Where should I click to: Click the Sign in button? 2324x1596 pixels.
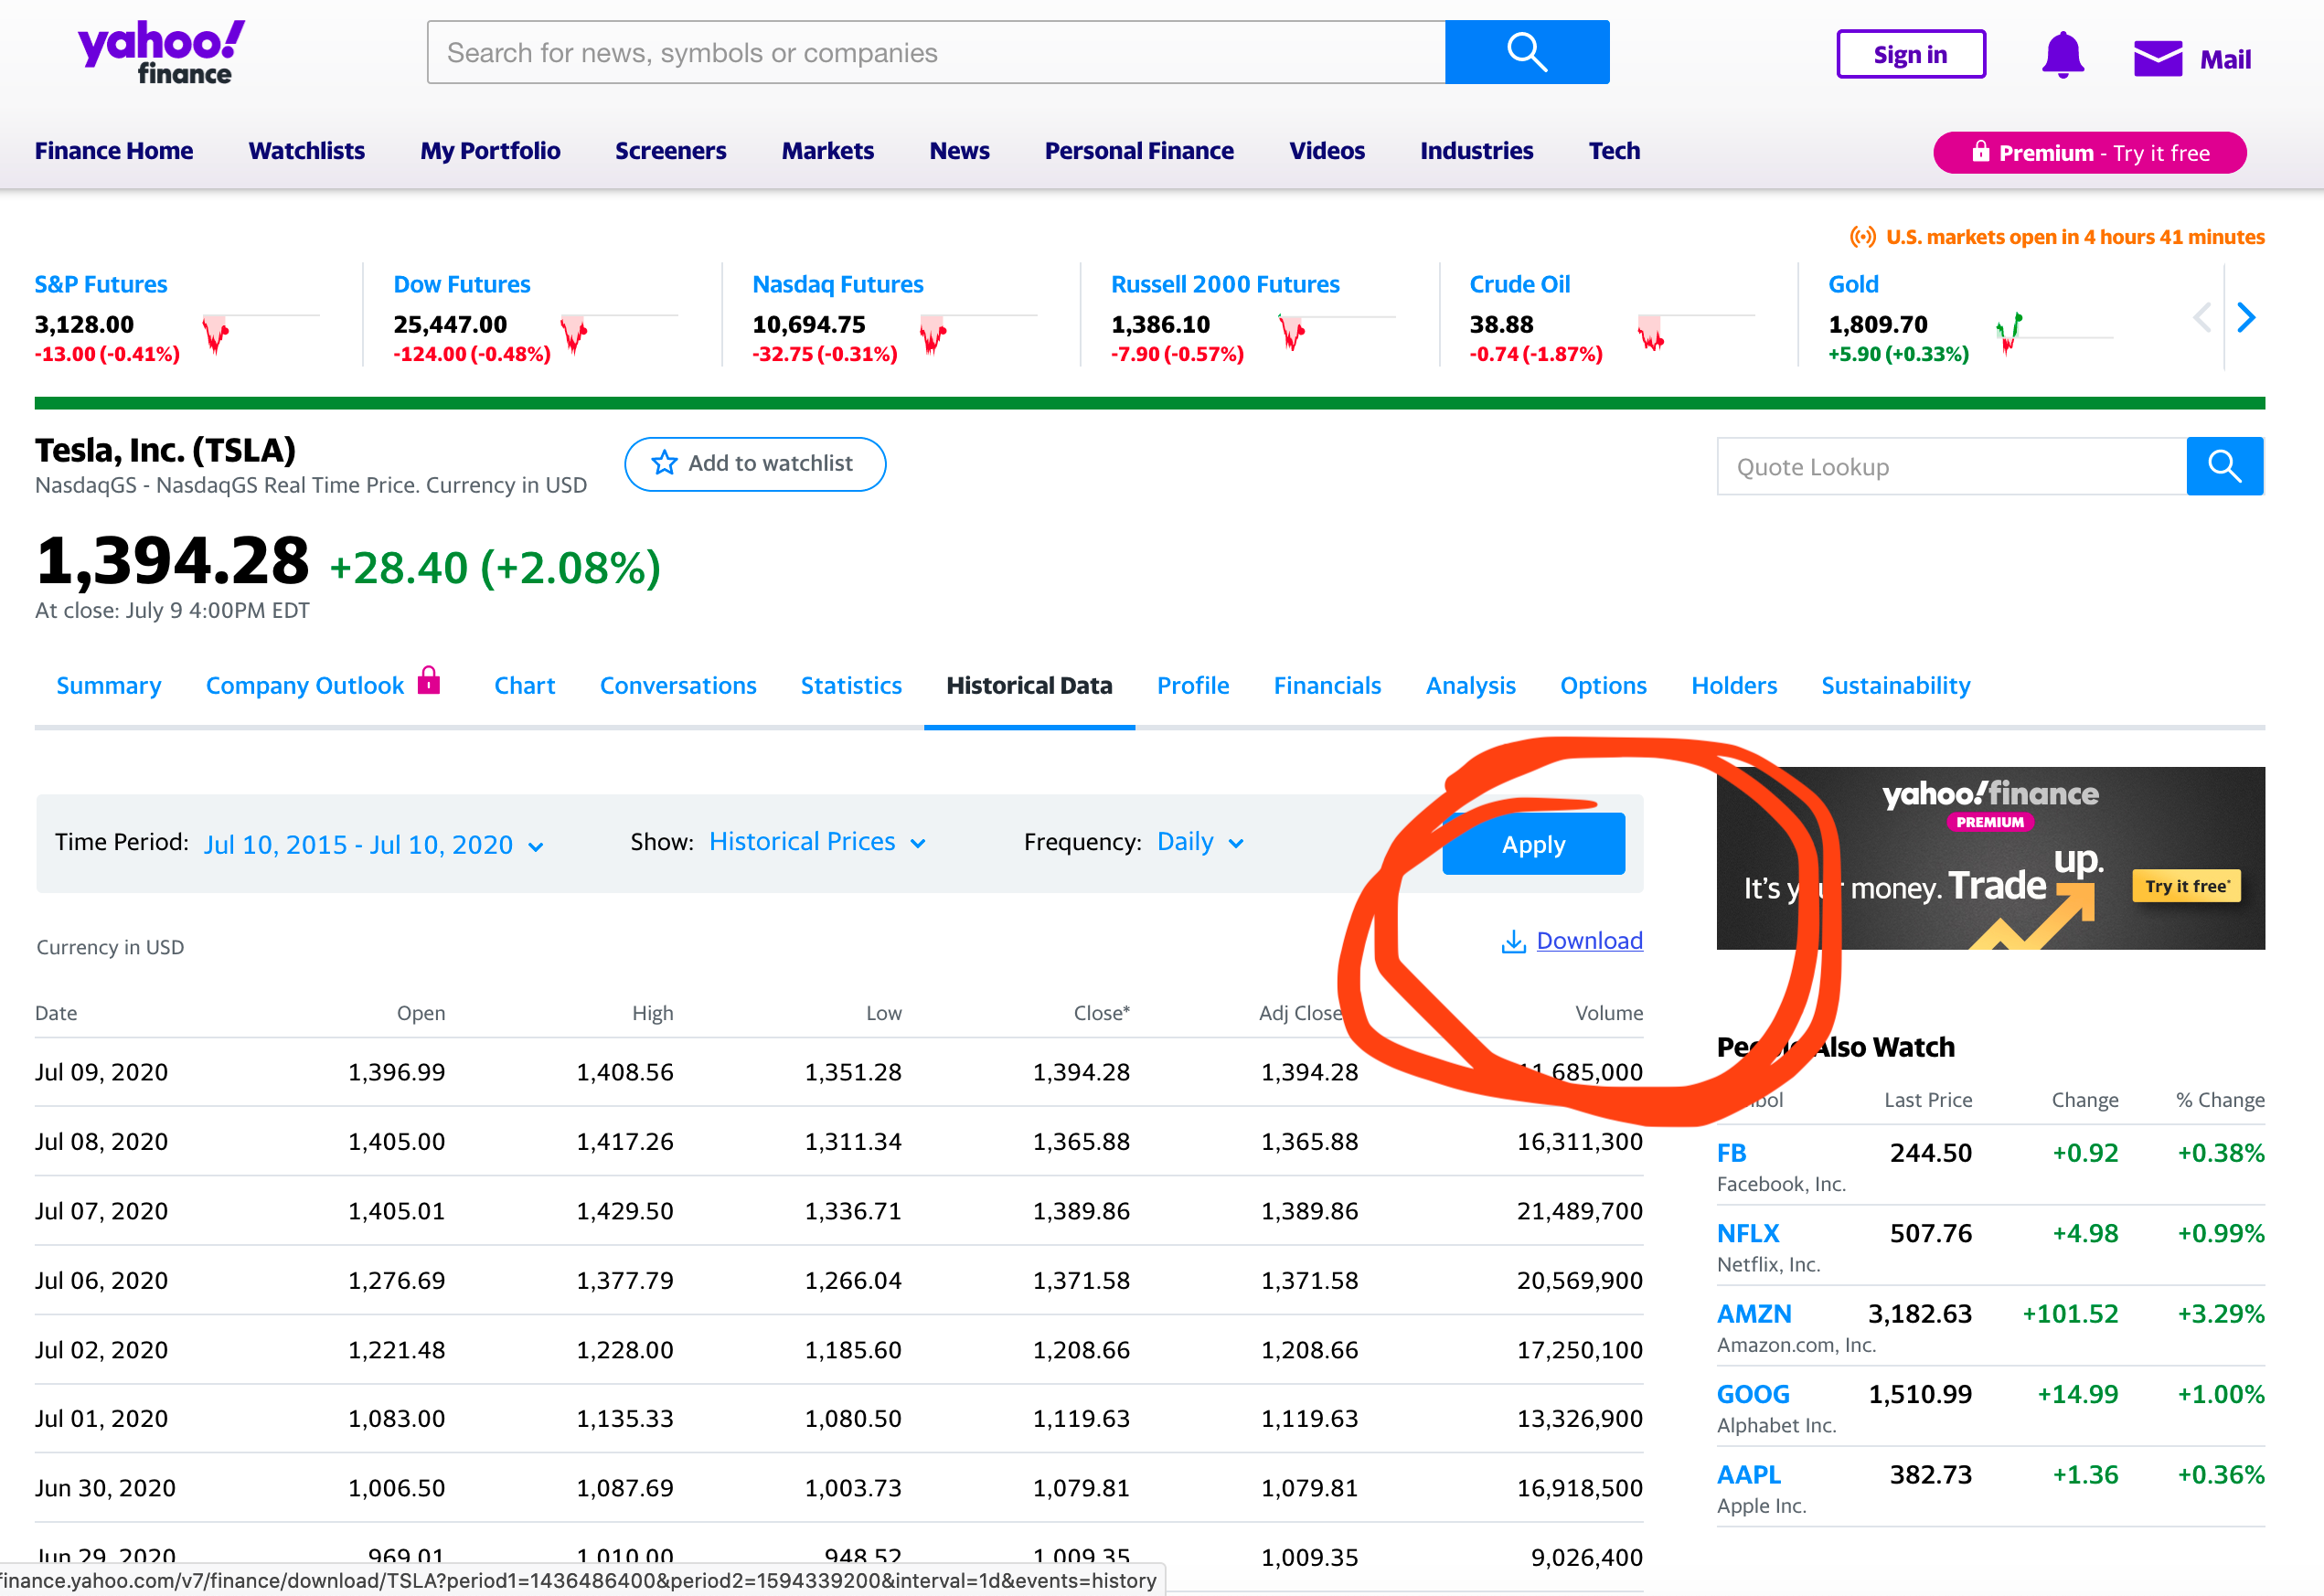pyautogui.click(x=1909, y=55)
